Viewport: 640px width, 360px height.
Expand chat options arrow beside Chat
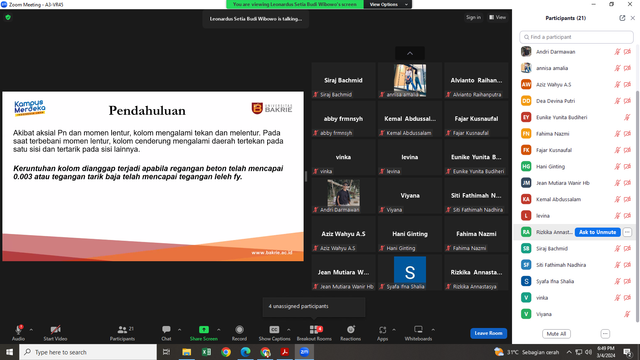tap(179, 330)
